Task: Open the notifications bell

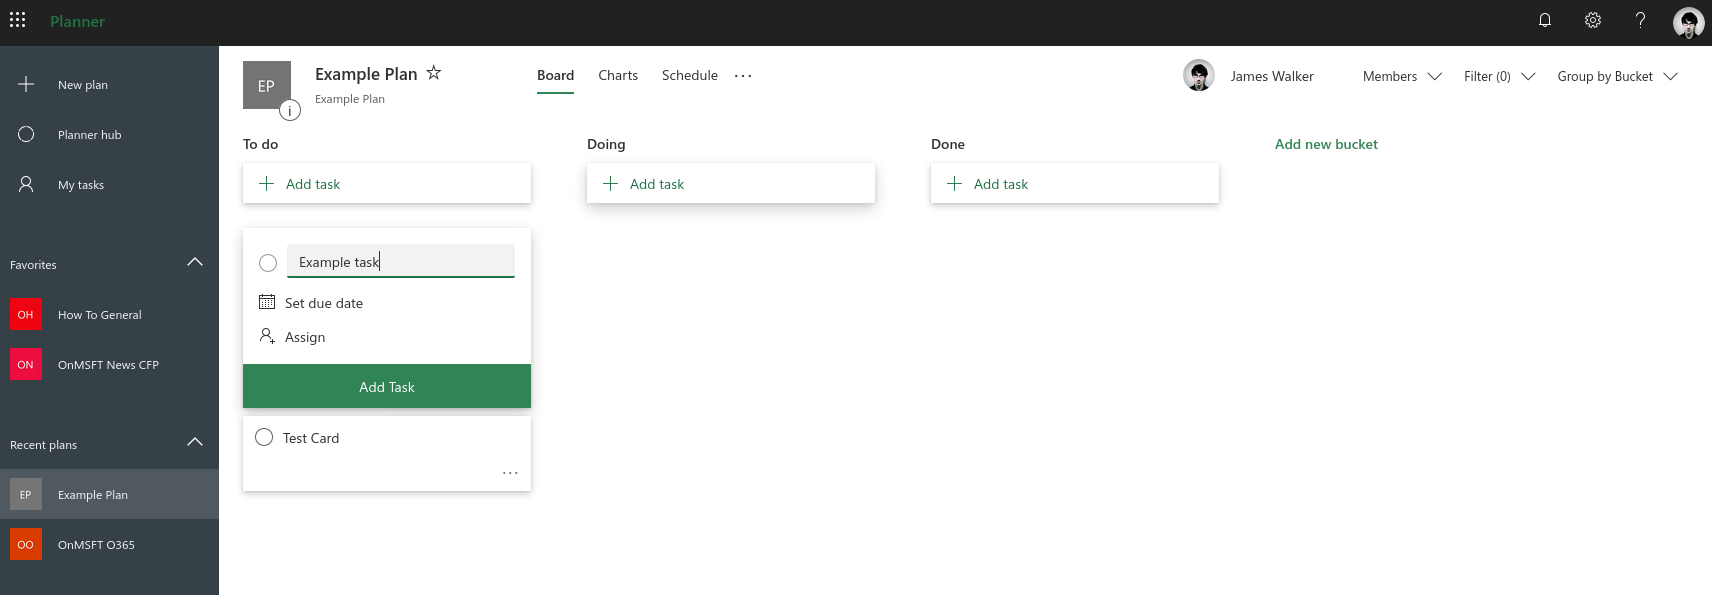Action: [1545, 20]
